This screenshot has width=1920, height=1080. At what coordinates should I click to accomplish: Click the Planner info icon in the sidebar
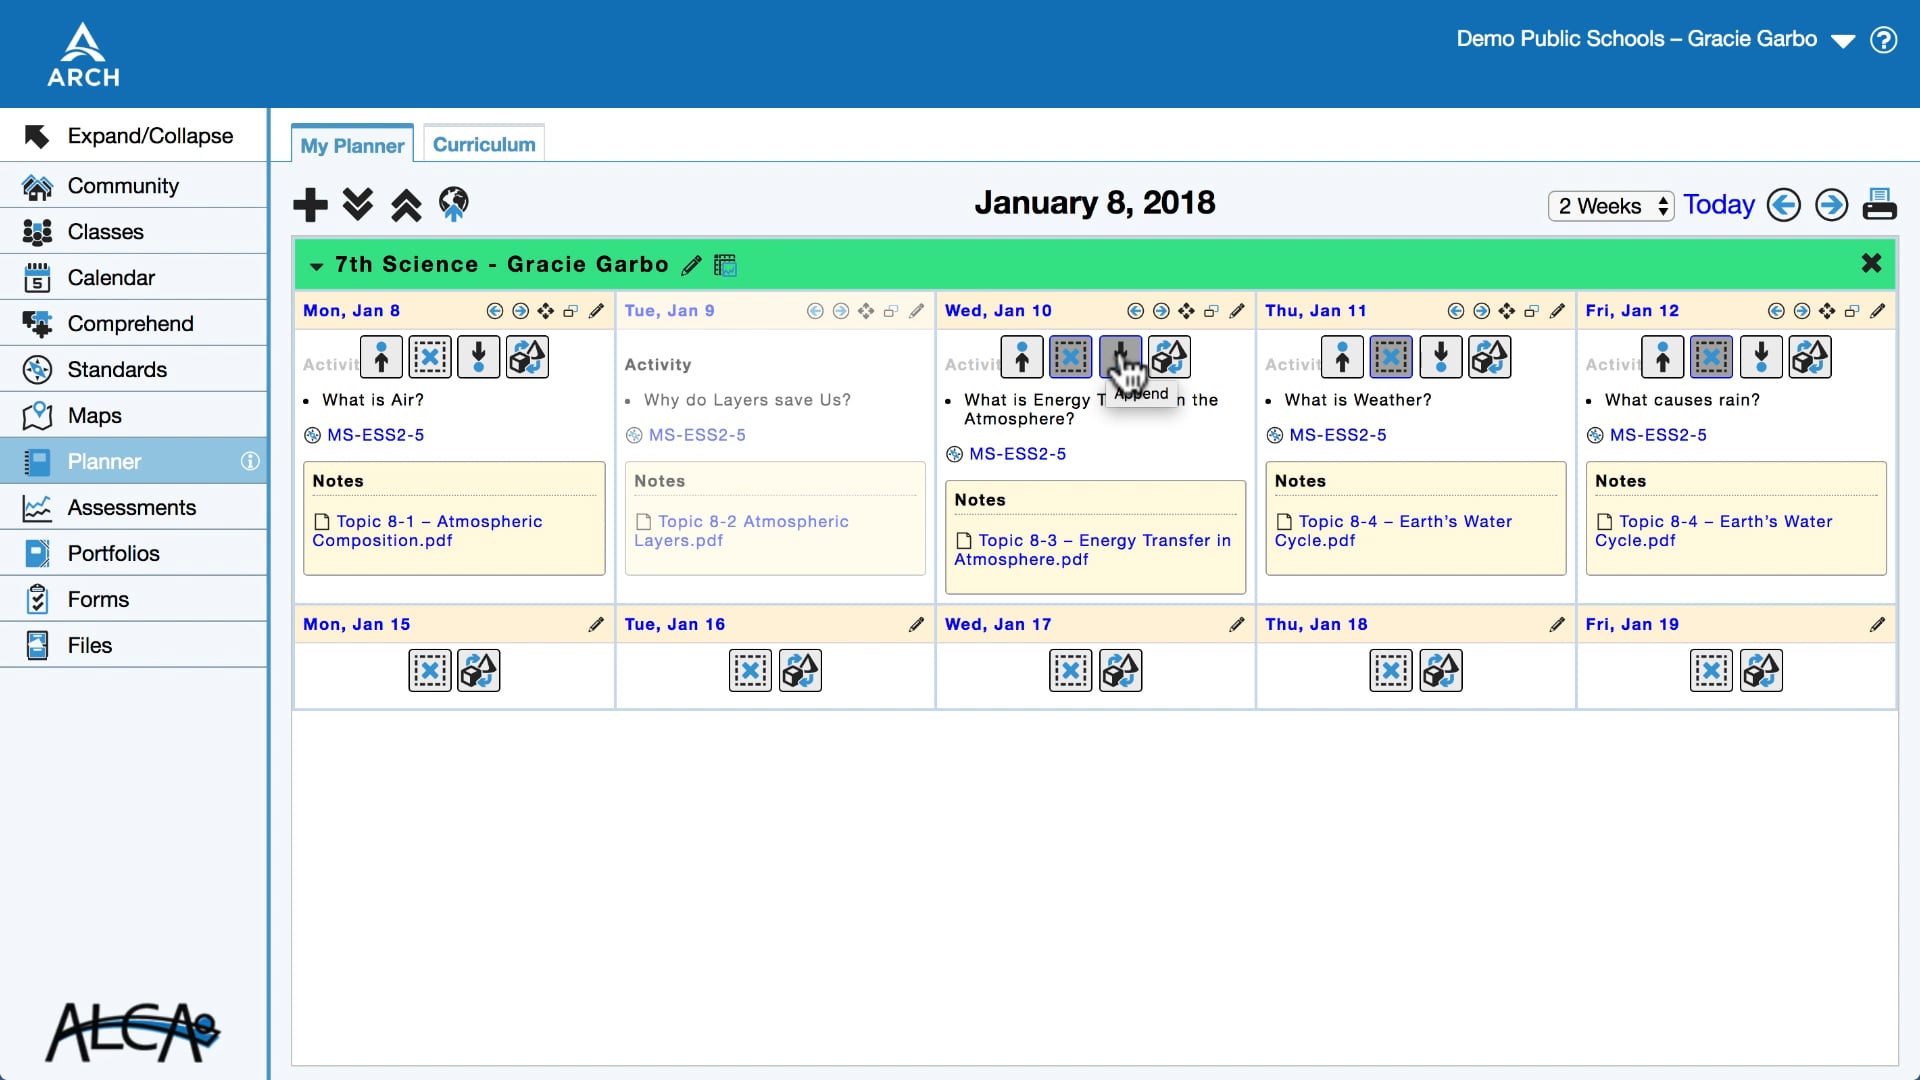[250, 461]
